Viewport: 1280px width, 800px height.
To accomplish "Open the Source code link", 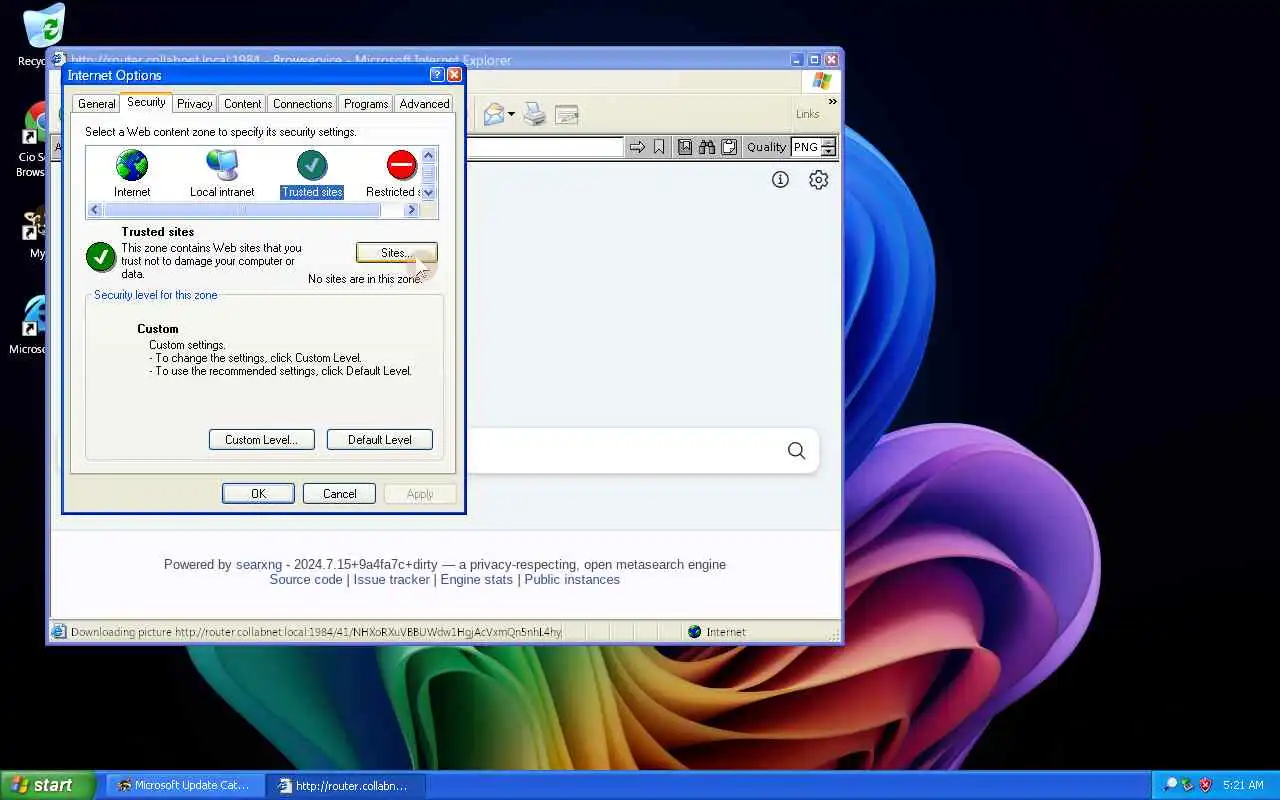I will pyautogui.click(x=306, y=580).
